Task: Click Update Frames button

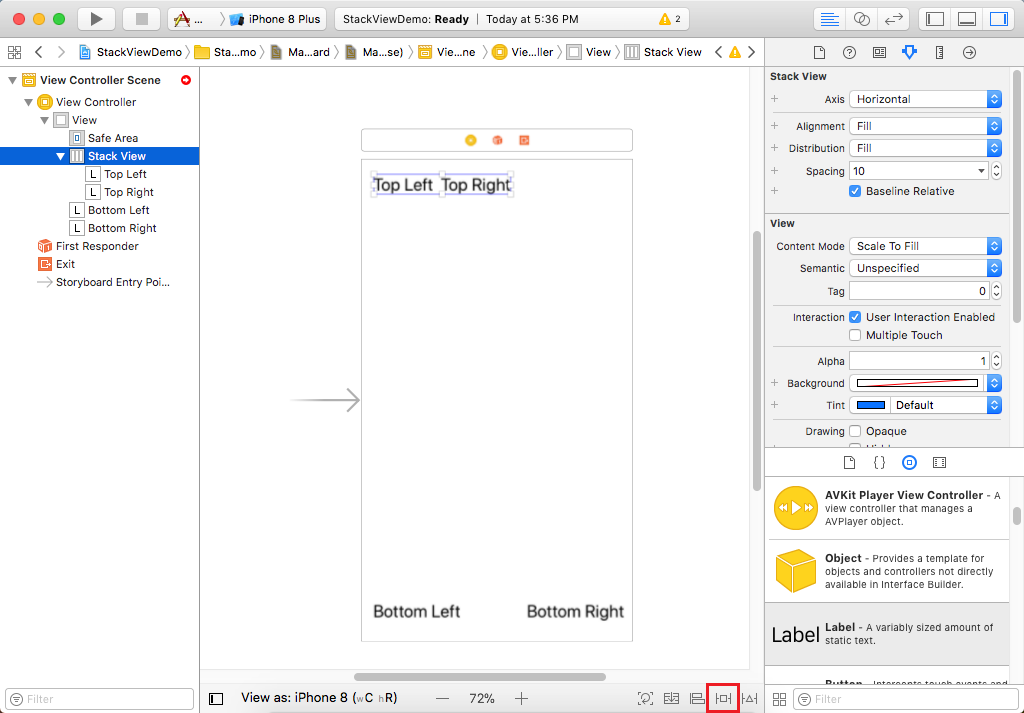Action: [645, 699]
